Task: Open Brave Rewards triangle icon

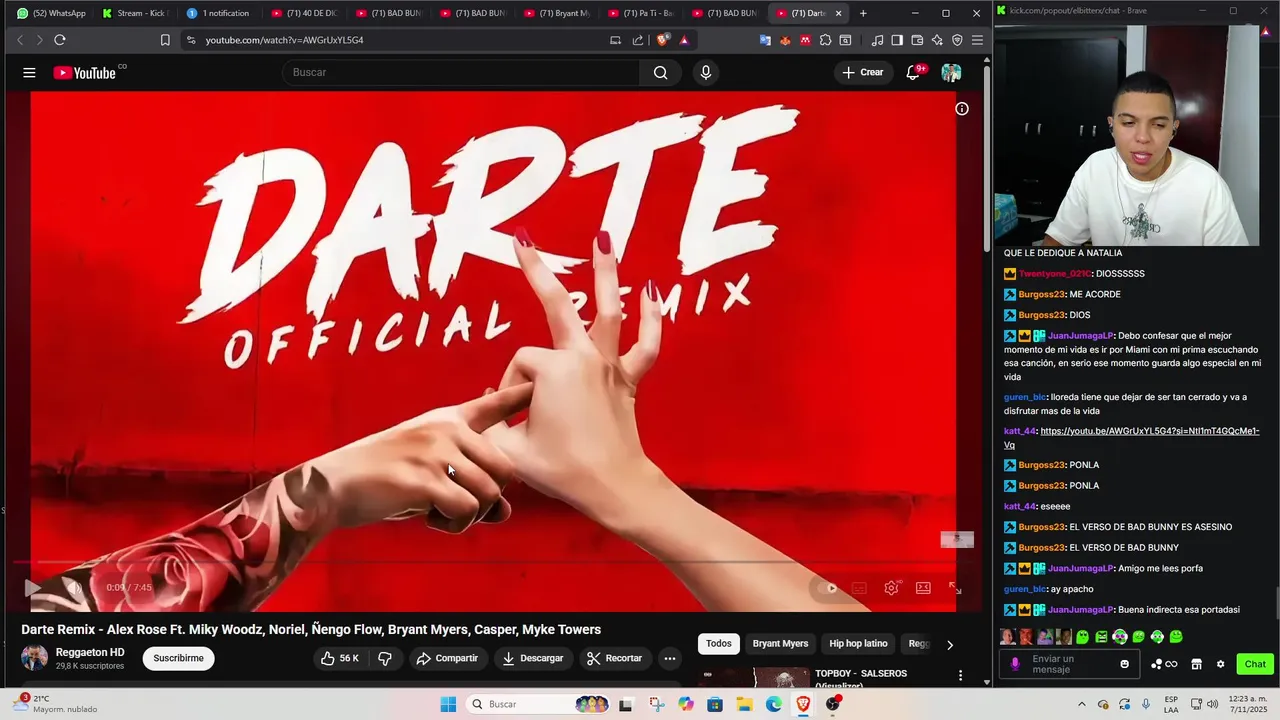Action: (684, 40)
